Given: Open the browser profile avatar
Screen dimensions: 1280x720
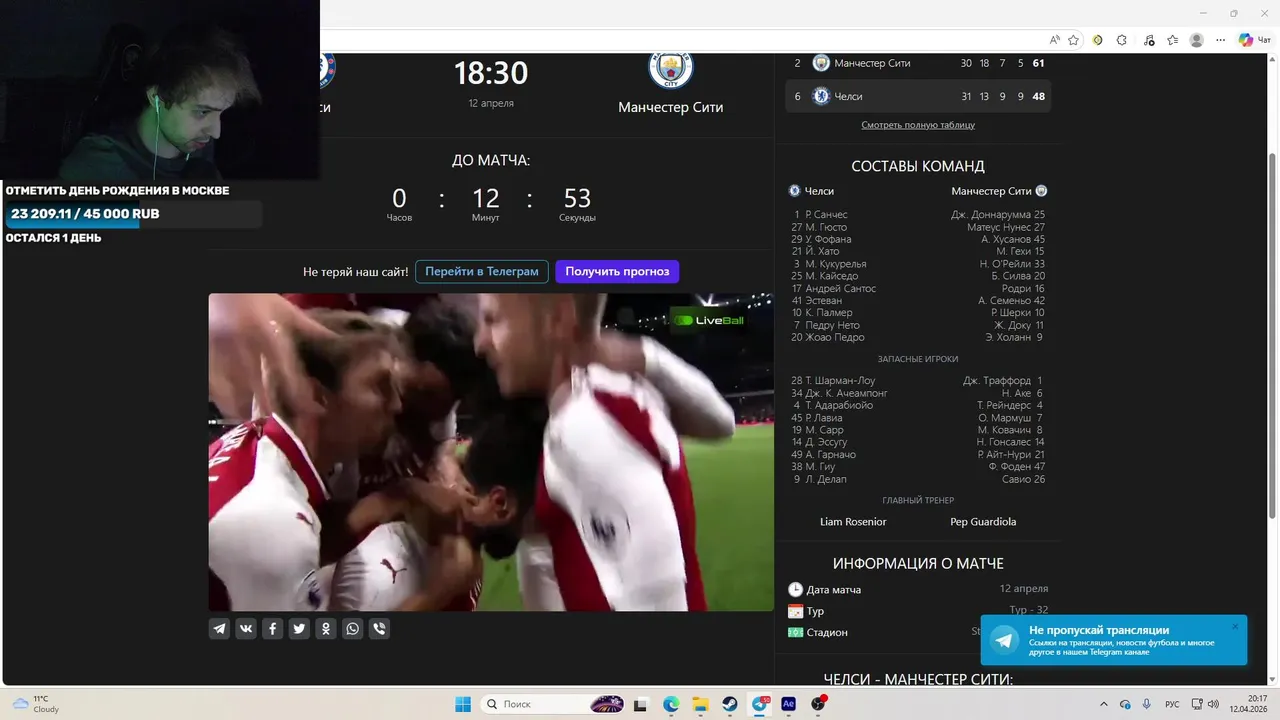Looking at the screenshot, I should 1197,40.
